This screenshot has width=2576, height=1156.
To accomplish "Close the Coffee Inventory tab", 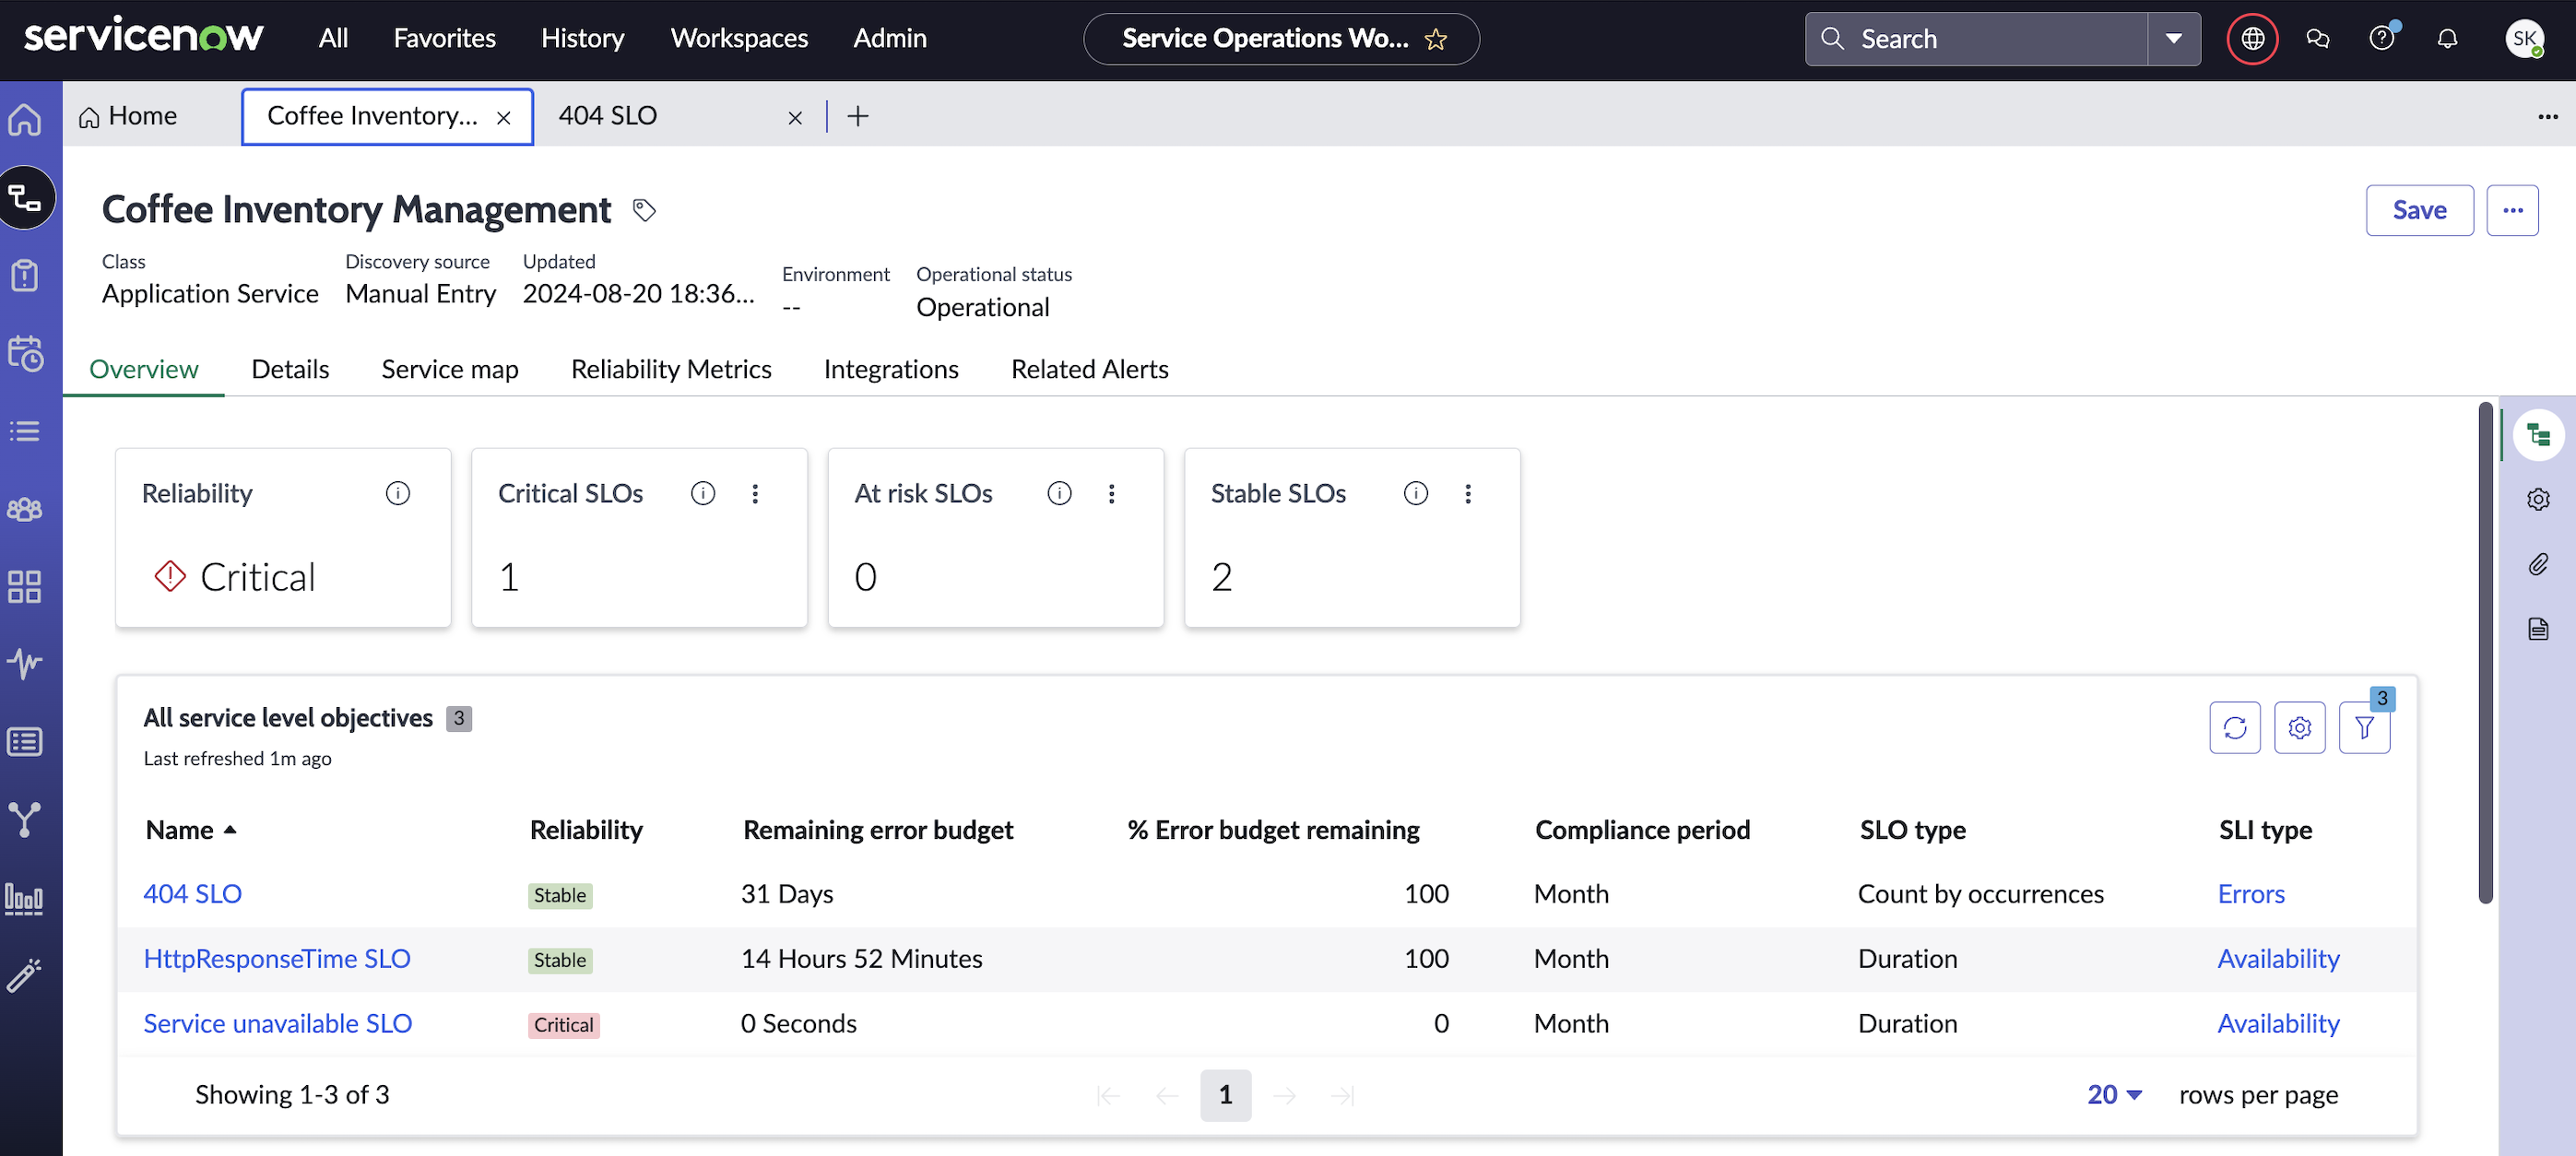I will tap(504, 118).
